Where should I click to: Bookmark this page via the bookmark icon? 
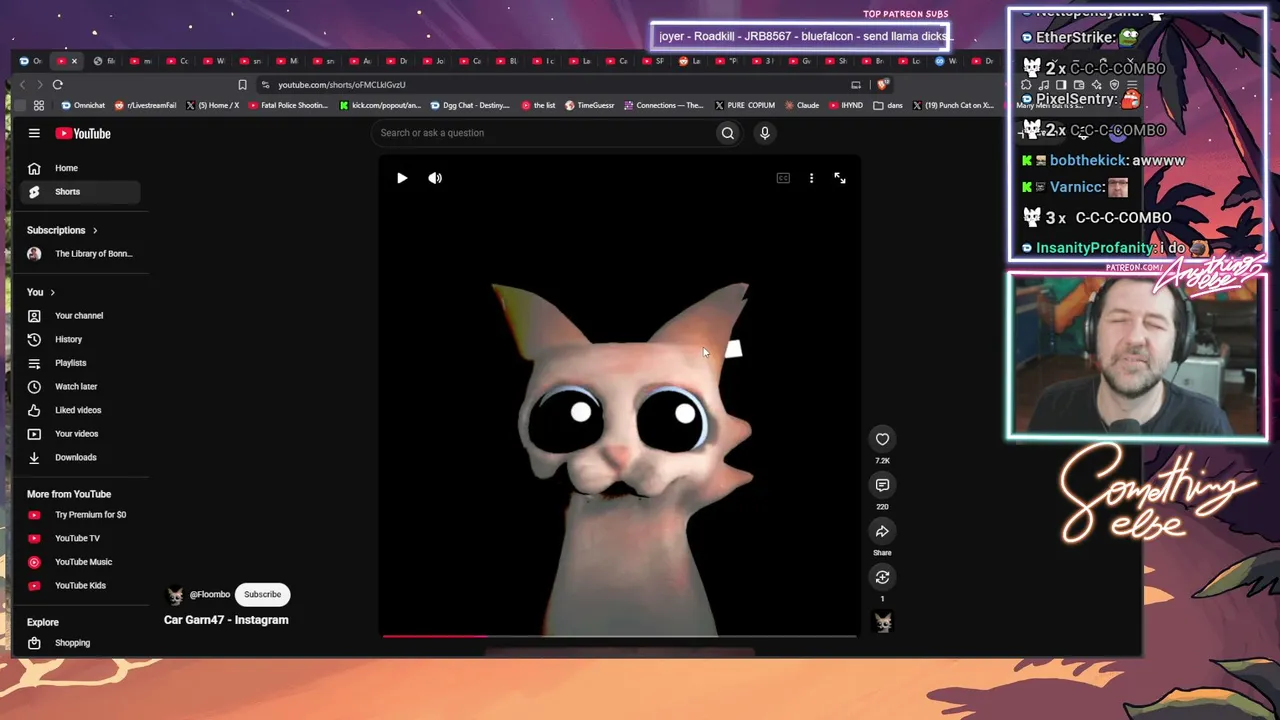[242, 85]
